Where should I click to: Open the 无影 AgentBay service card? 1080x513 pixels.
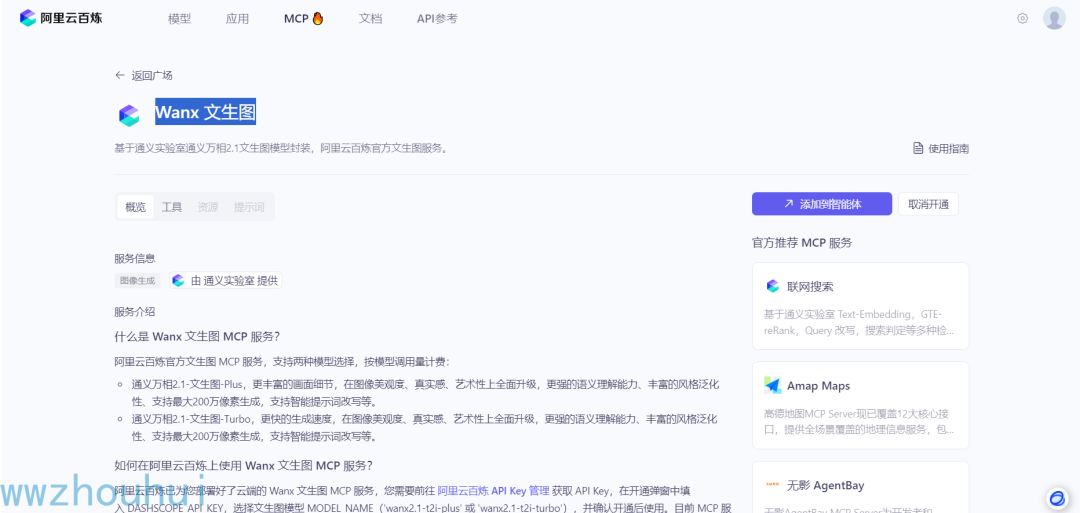click(860, 487)
